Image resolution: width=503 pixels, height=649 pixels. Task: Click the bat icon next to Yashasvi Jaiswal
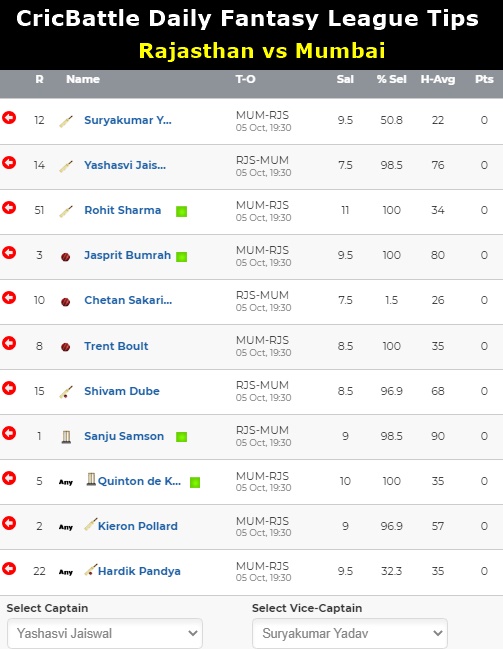pos(66,166)
